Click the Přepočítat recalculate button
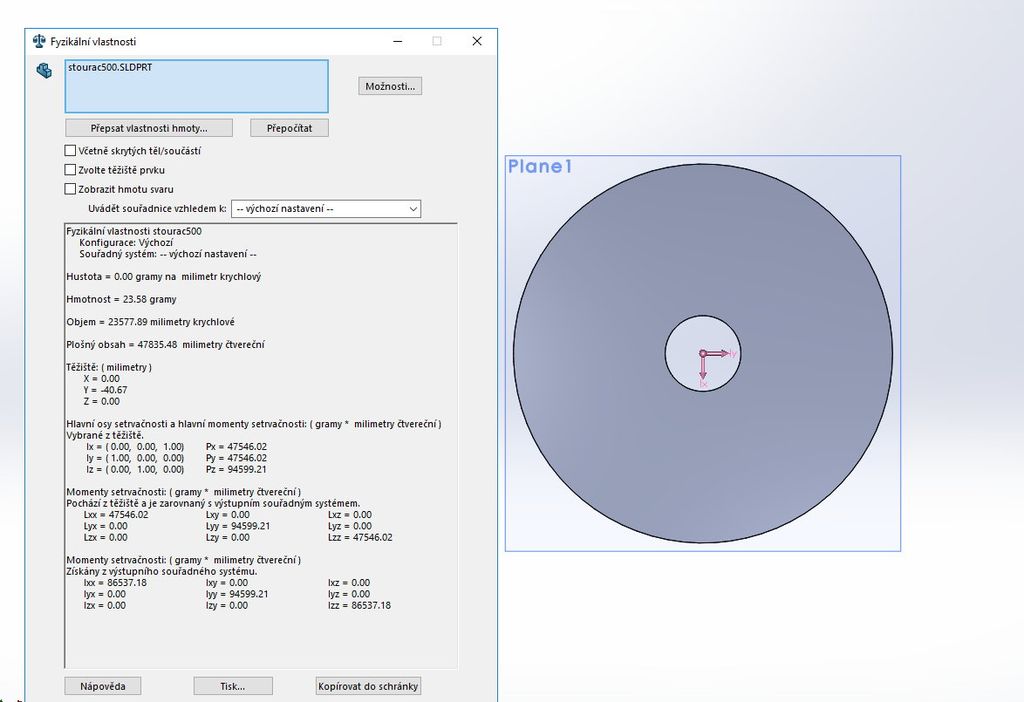 (289, 128)
